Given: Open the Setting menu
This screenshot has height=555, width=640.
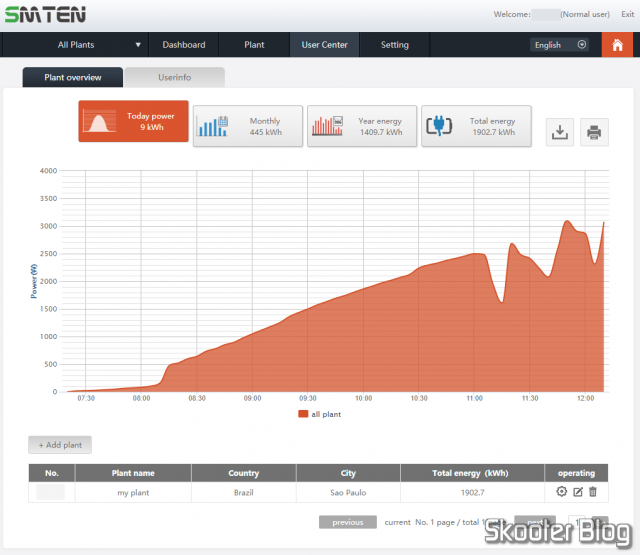Looking at the screenshot, I should point(394,45).
